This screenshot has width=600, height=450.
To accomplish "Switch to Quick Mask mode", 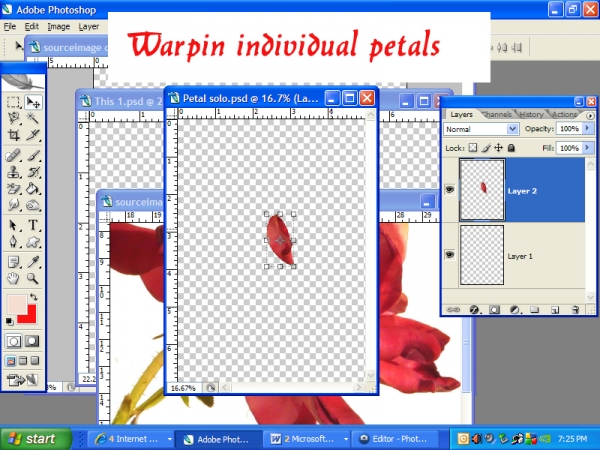I will [32, 341].
